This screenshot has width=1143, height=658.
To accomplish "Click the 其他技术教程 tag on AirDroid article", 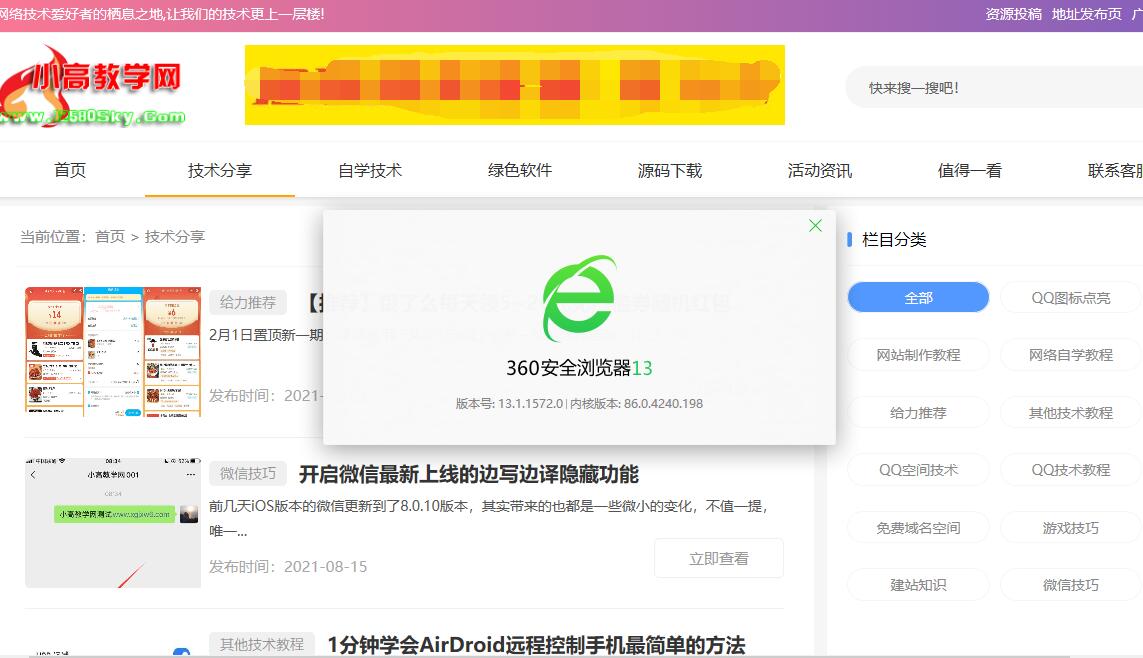I will point(262,644).
